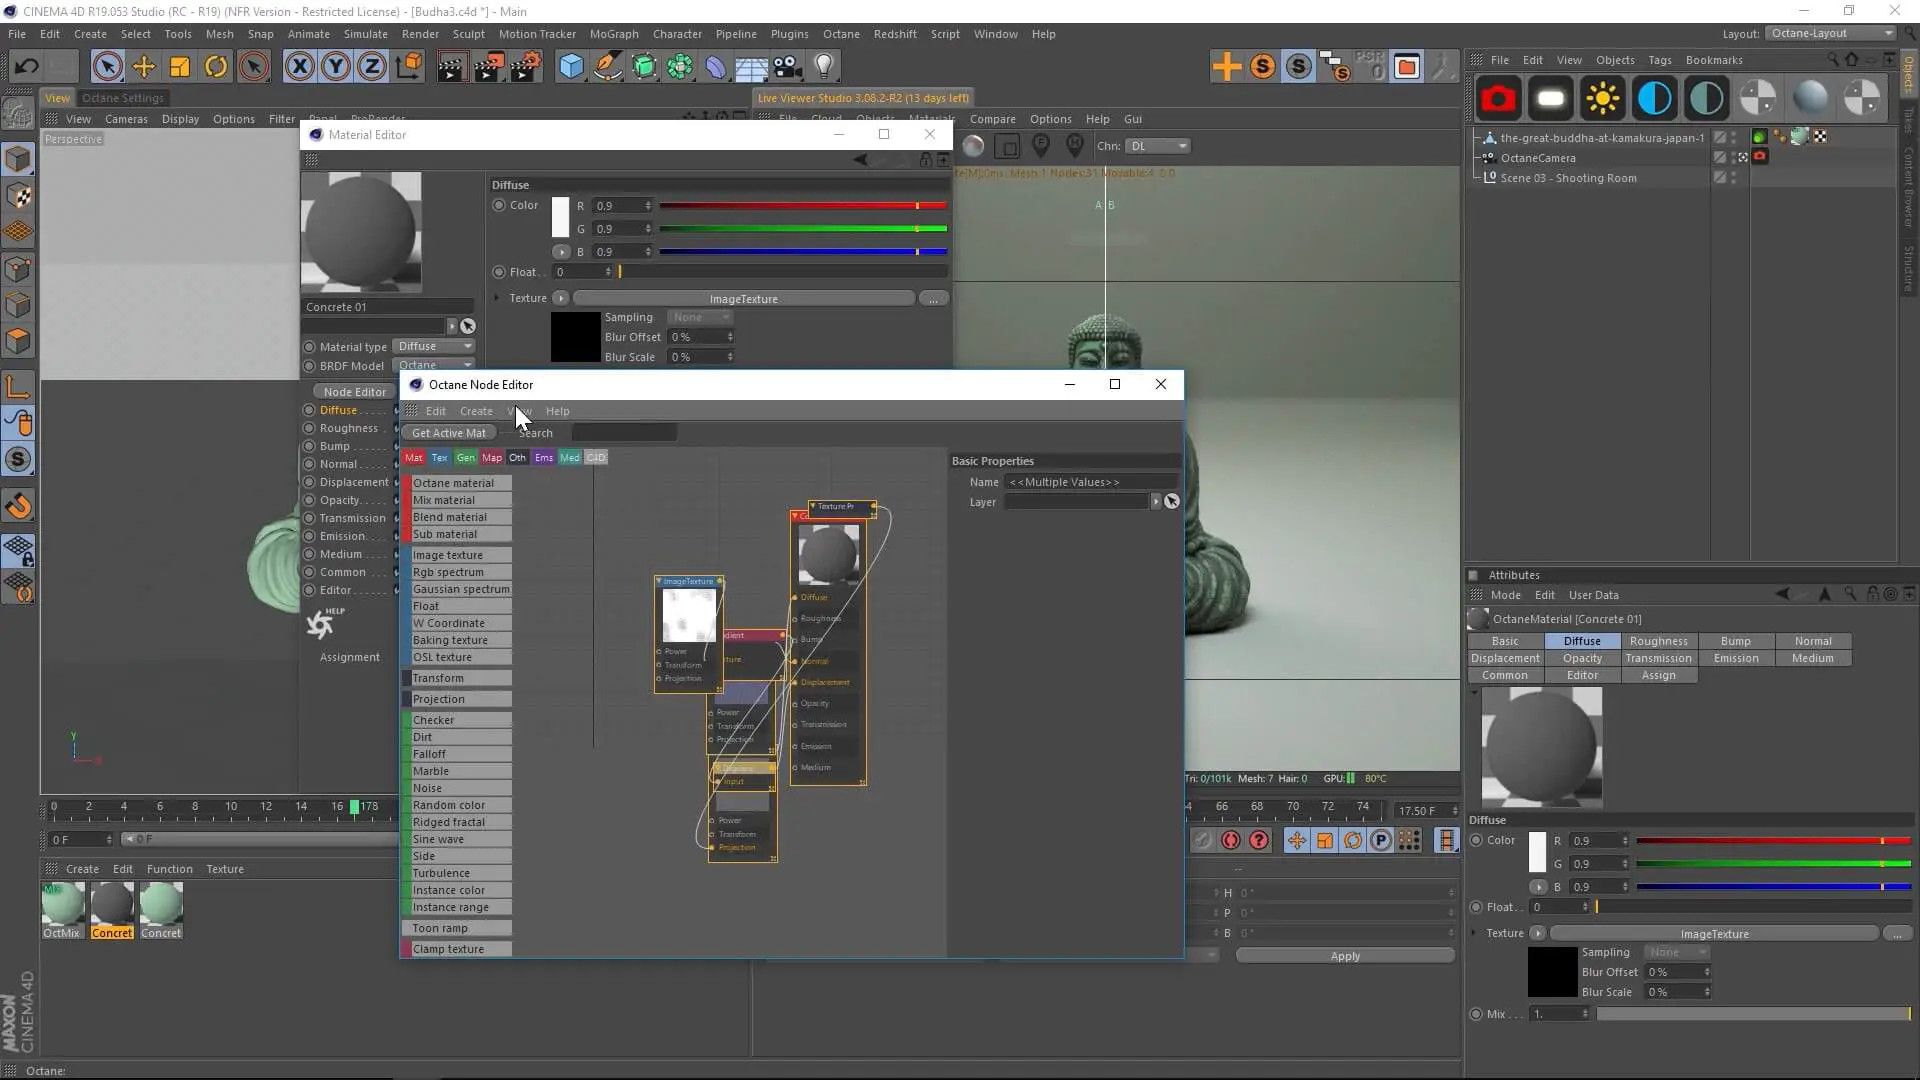Click the Camera object icon

click(x=787, y=67)
